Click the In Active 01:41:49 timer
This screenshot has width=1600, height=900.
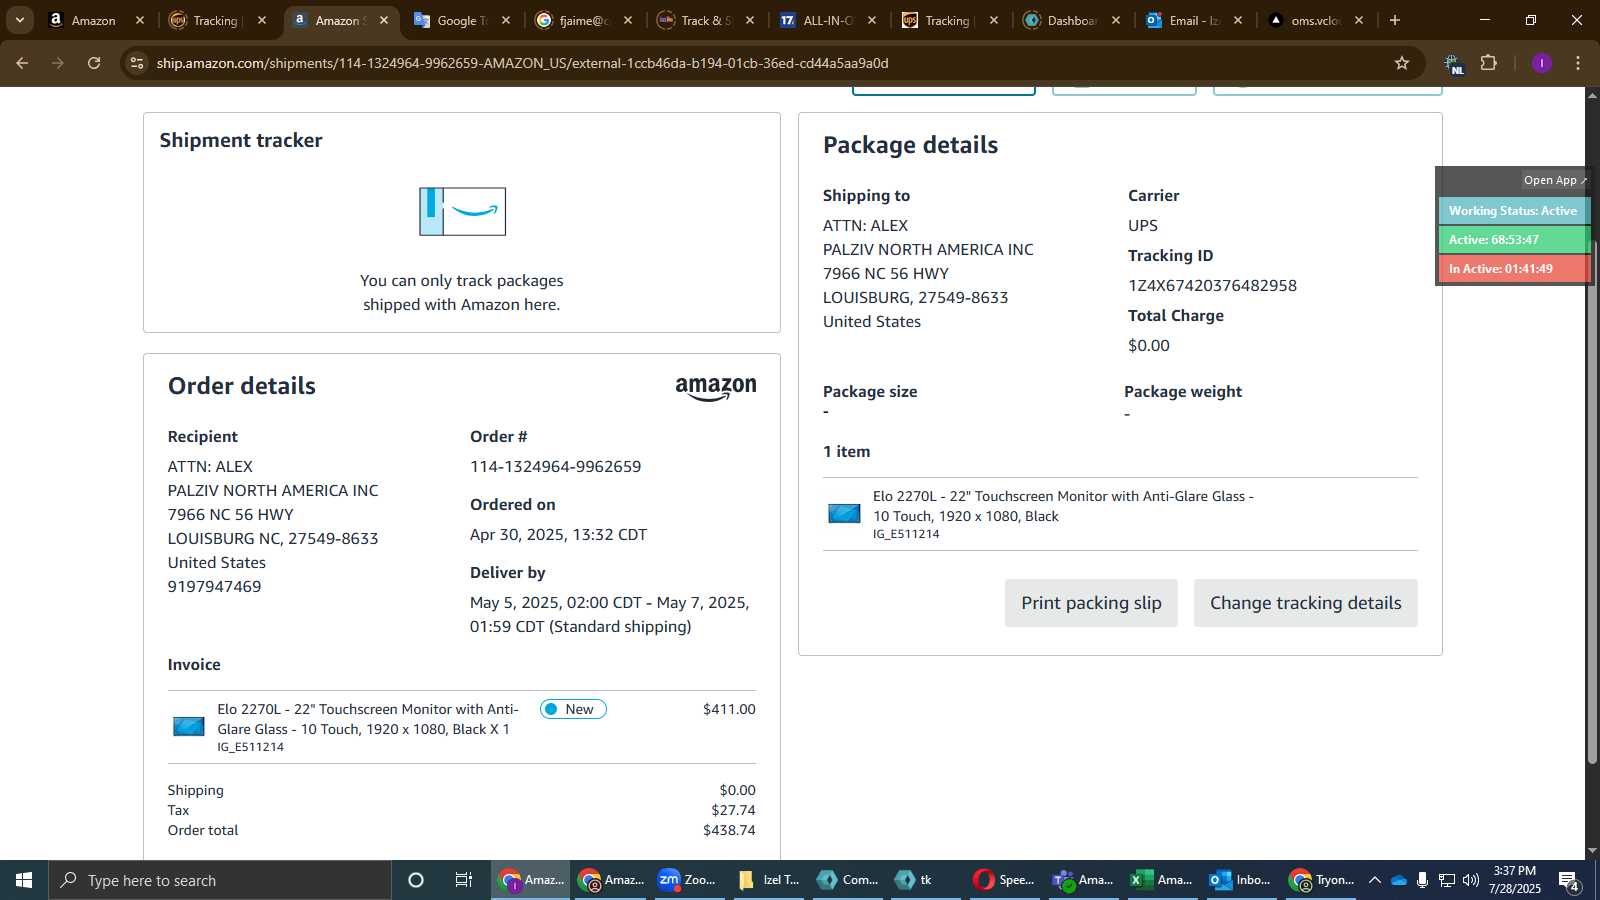1513,269
